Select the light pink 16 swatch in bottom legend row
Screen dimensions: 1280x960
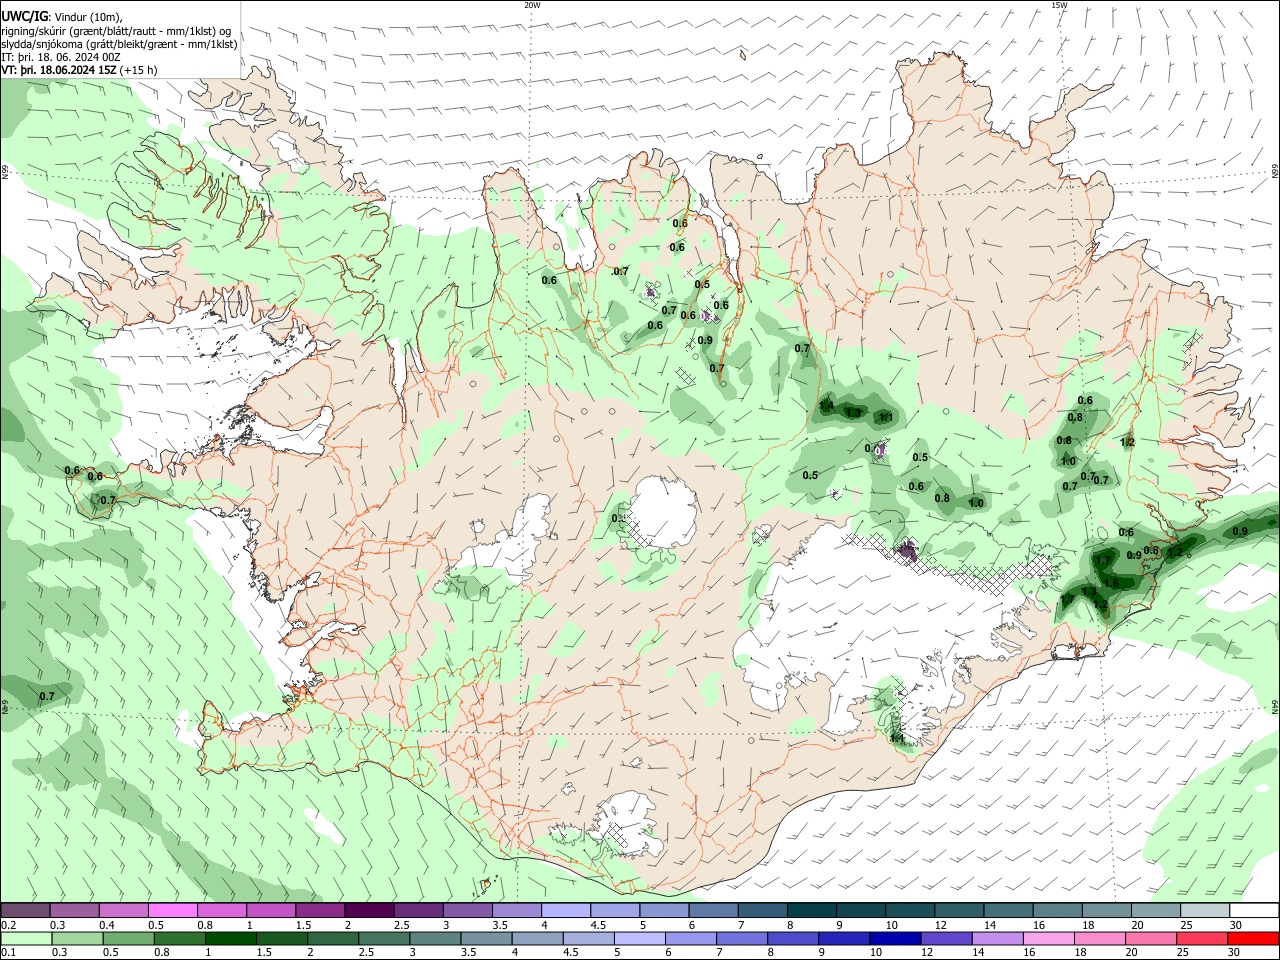1049,938
